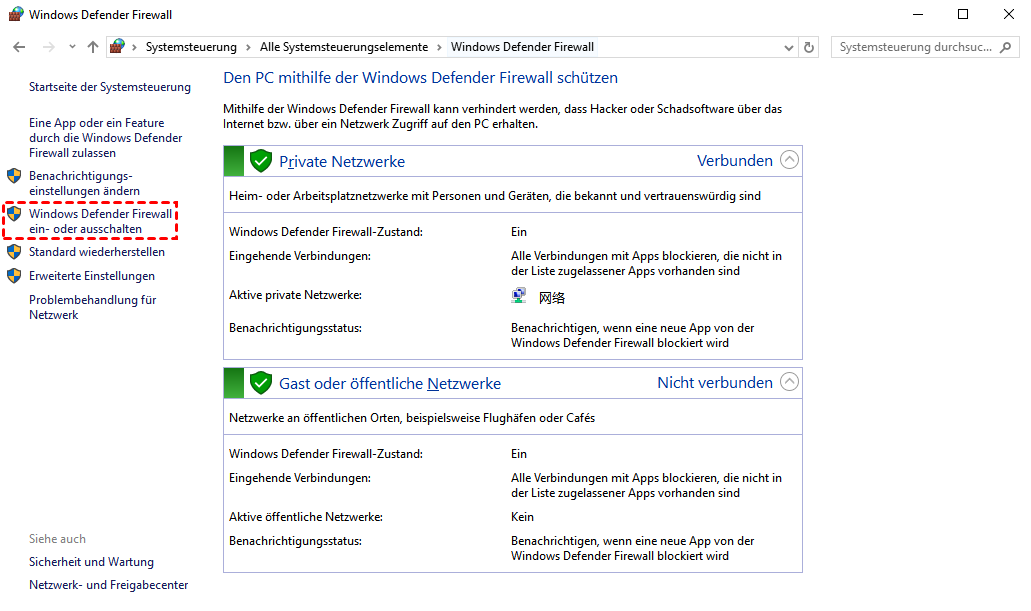Collapse the Private Netzwerke section chevron
This screenshot has height=611, width=1031.
pyautogui.click(x=789, y=160)
